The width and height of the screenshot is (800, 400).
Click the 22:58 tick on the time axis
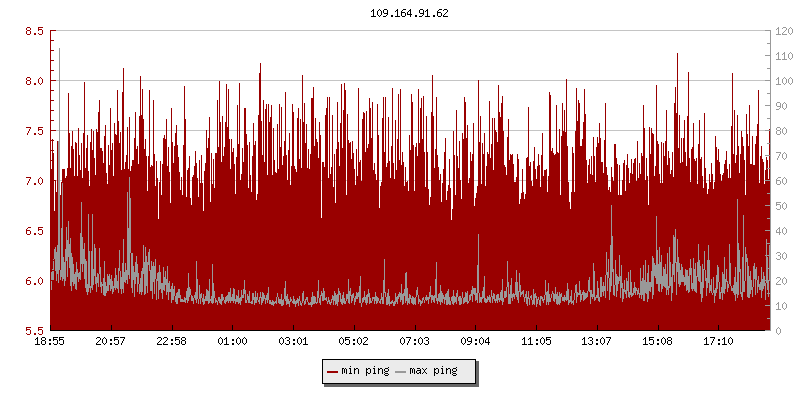[172, 342]
